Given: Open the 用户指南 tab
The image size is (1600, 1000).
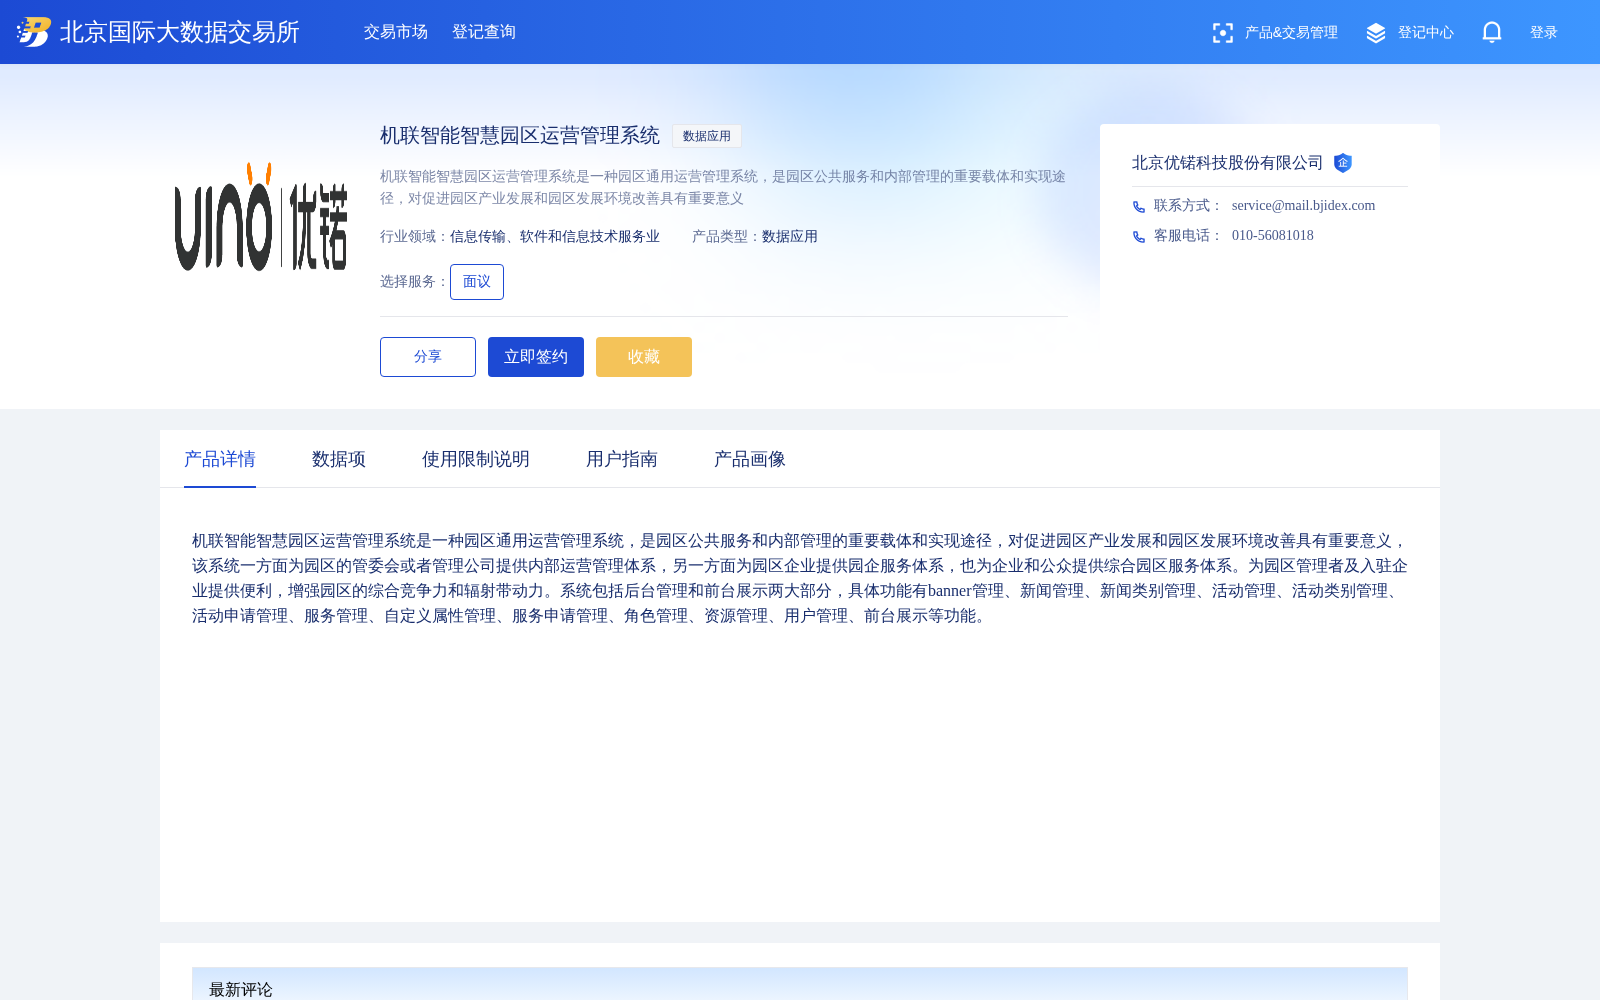Looking at the screenshot, I should click(622, 459).
